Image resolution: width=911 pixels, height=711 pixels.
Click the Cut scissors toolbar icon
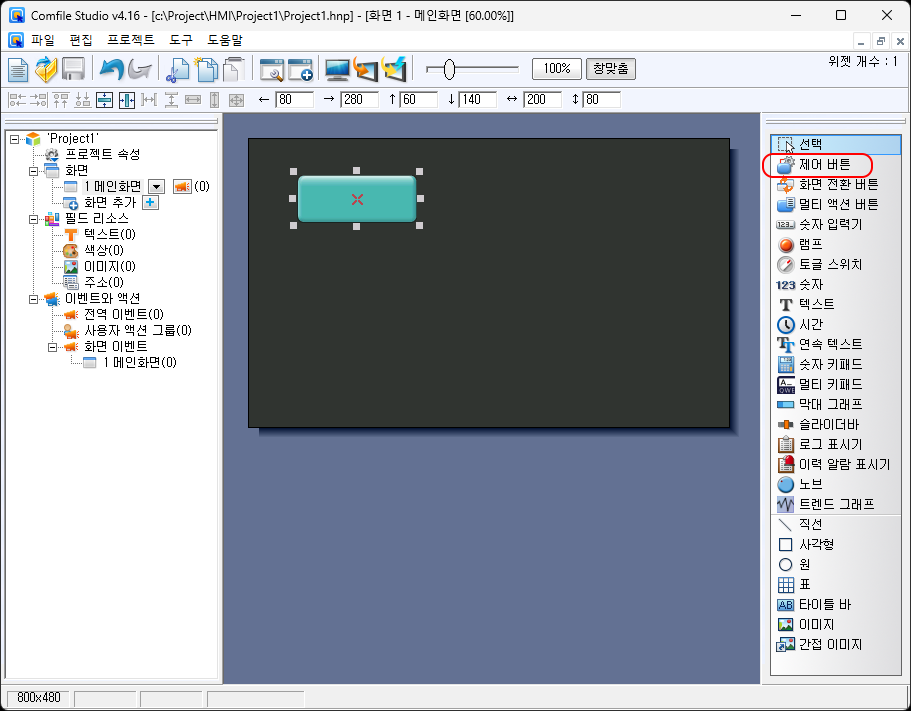click(x=177, y=69)
